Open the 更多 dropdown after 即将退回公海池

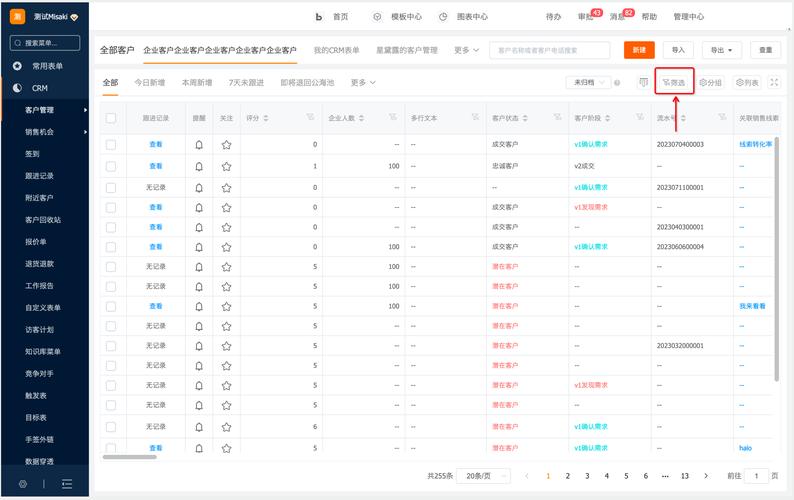tap(363, 83)
